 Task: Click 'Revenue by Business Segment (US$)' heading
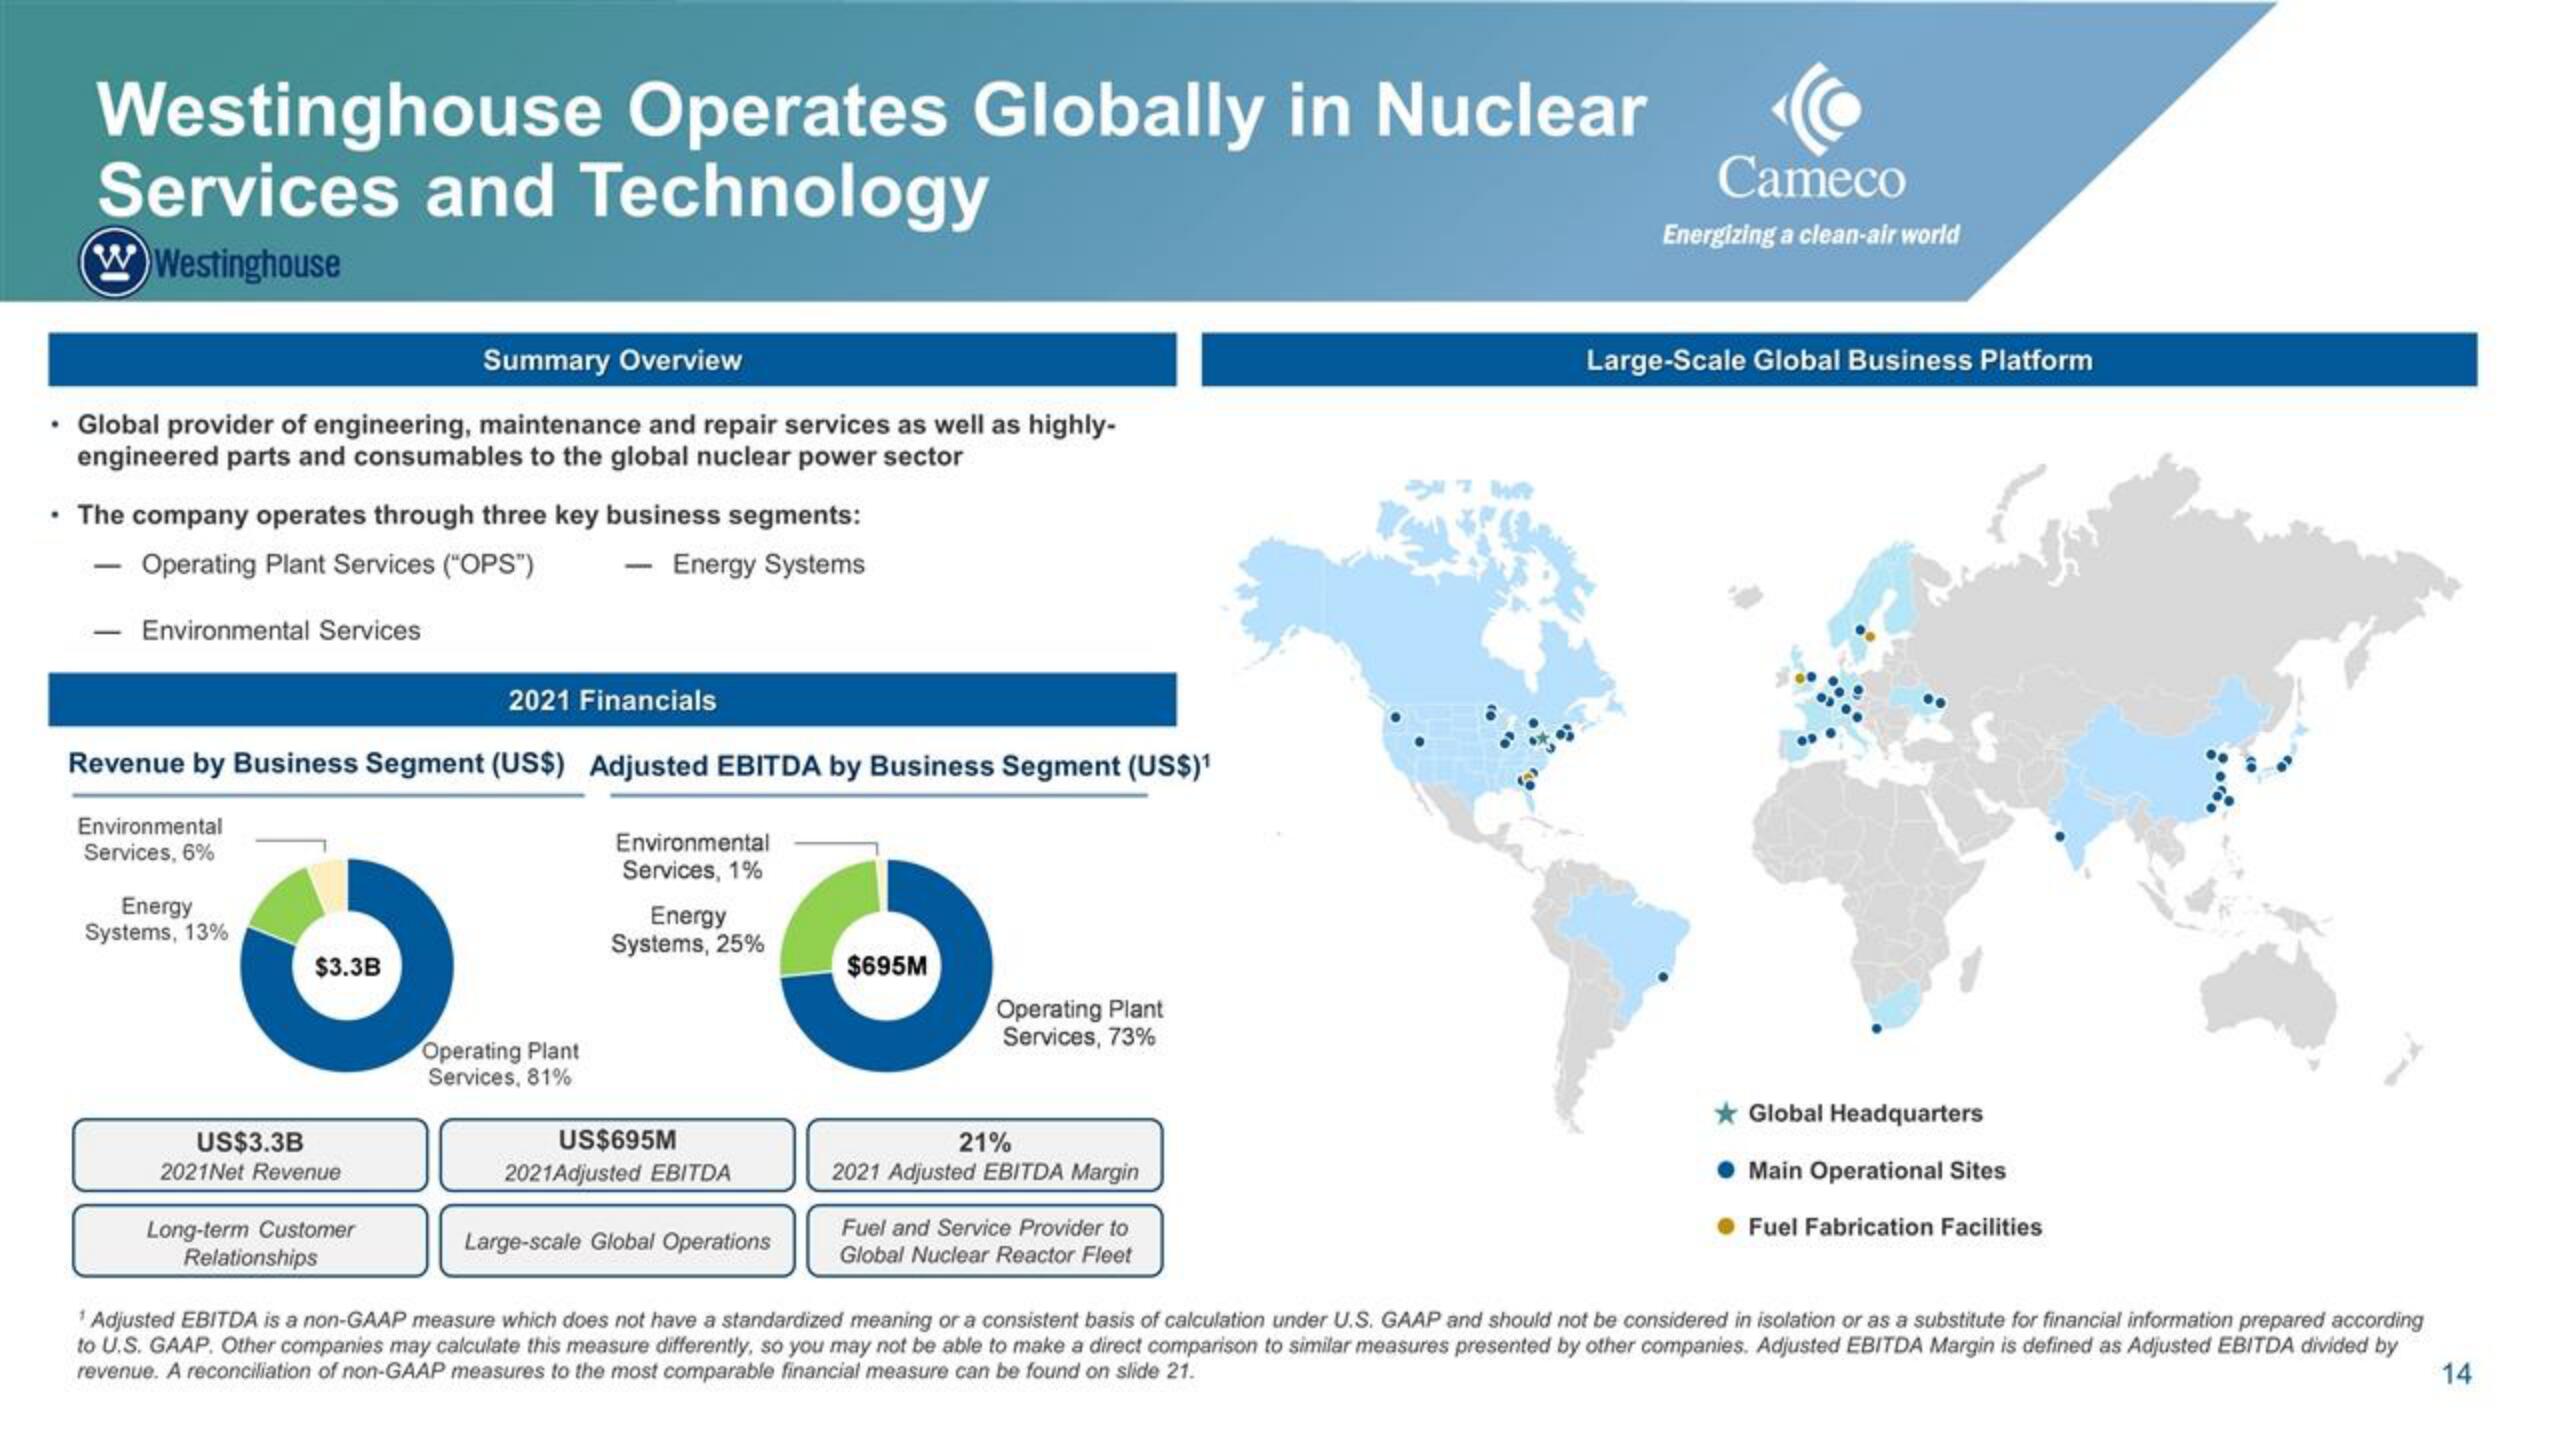pos(316,763)
